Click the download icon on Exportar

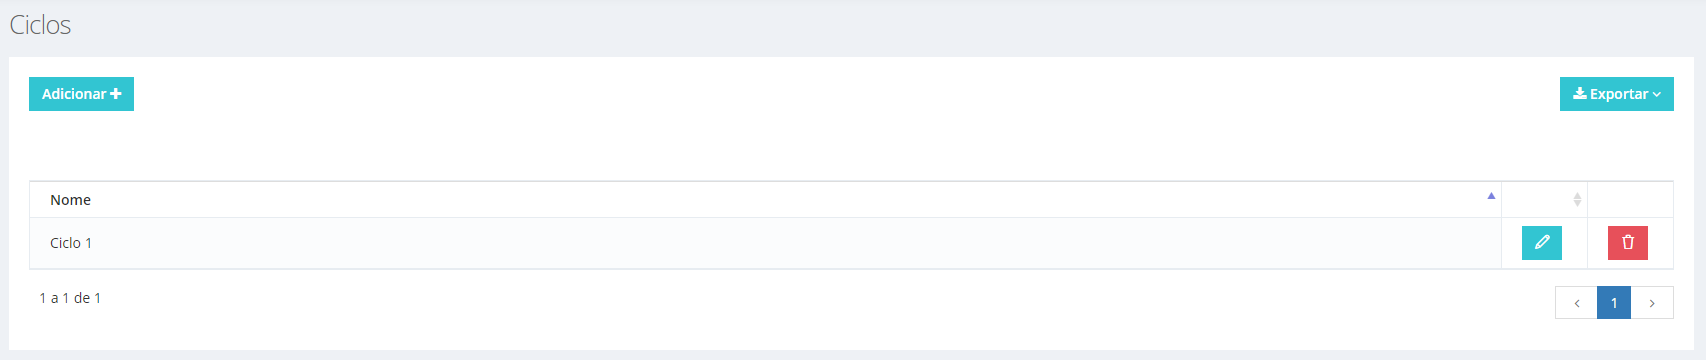(1580, 94)
